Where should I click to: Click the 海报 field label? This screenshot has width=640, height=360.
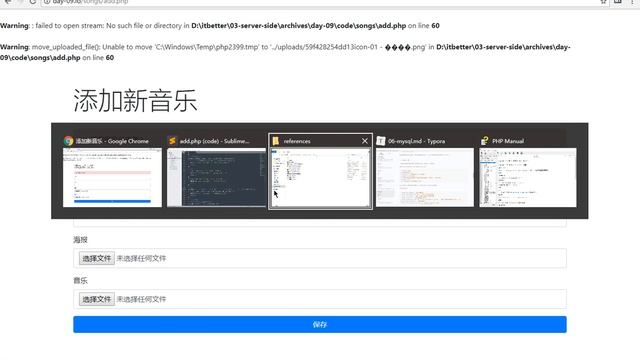(80, 240)
